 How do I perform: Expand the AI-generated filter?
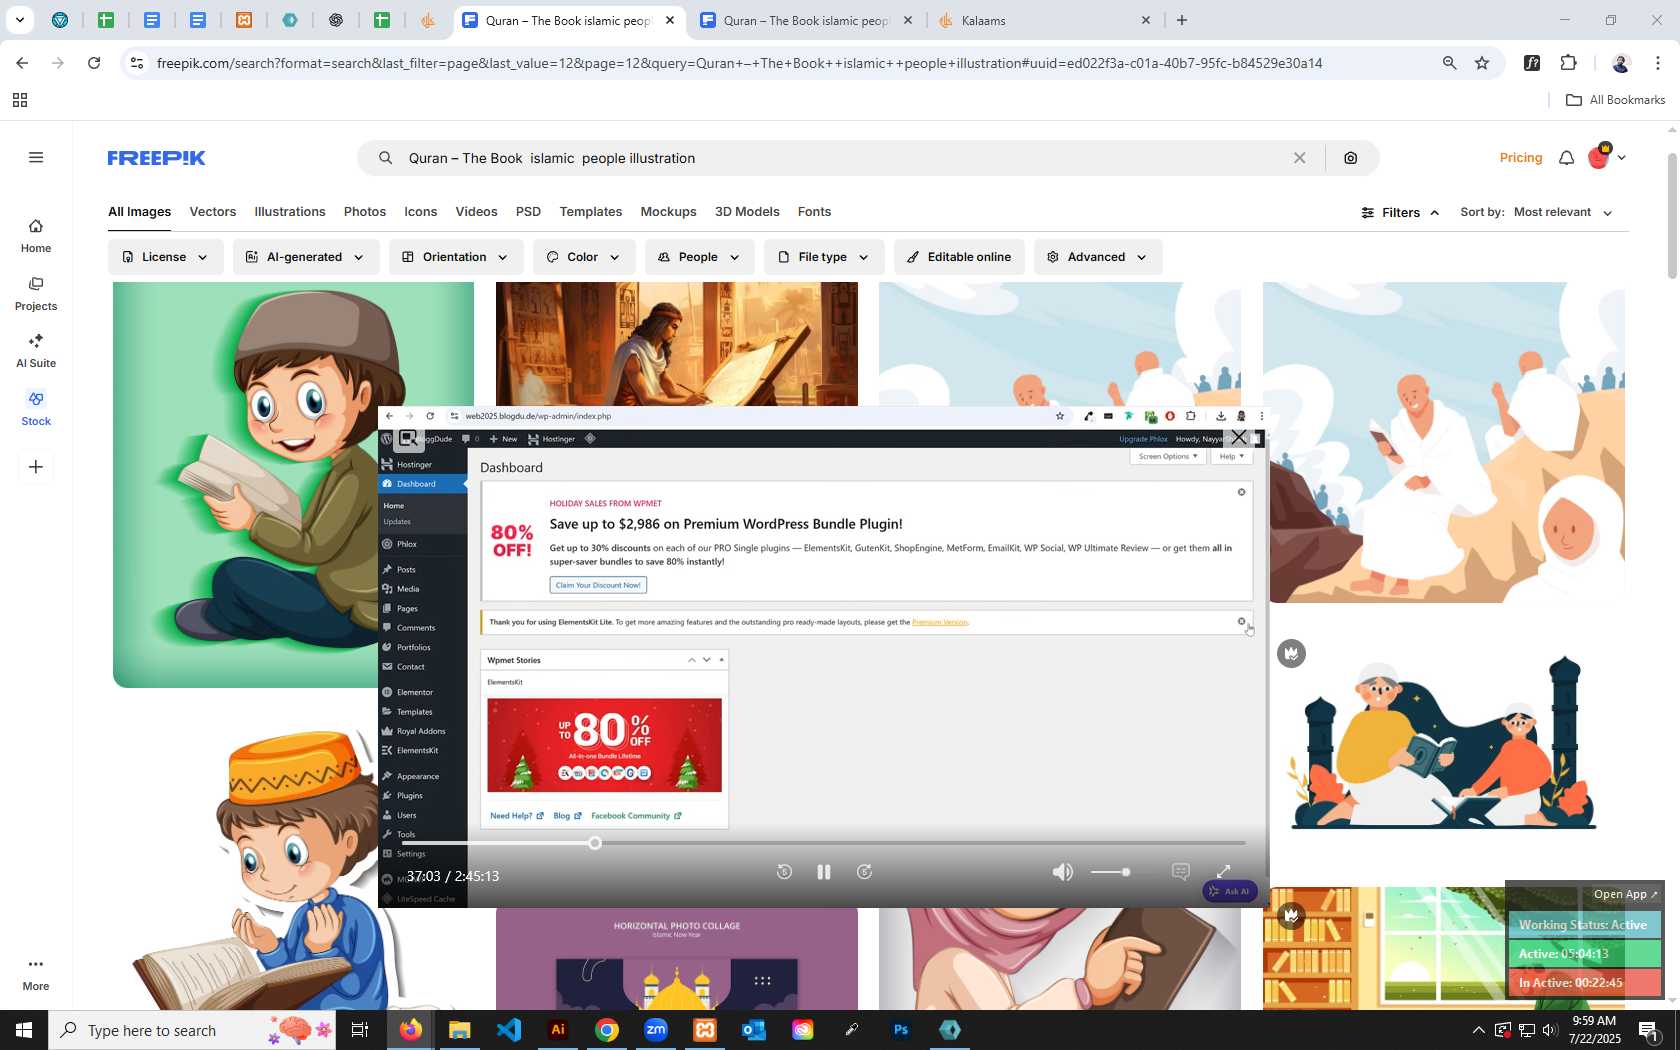306,257
